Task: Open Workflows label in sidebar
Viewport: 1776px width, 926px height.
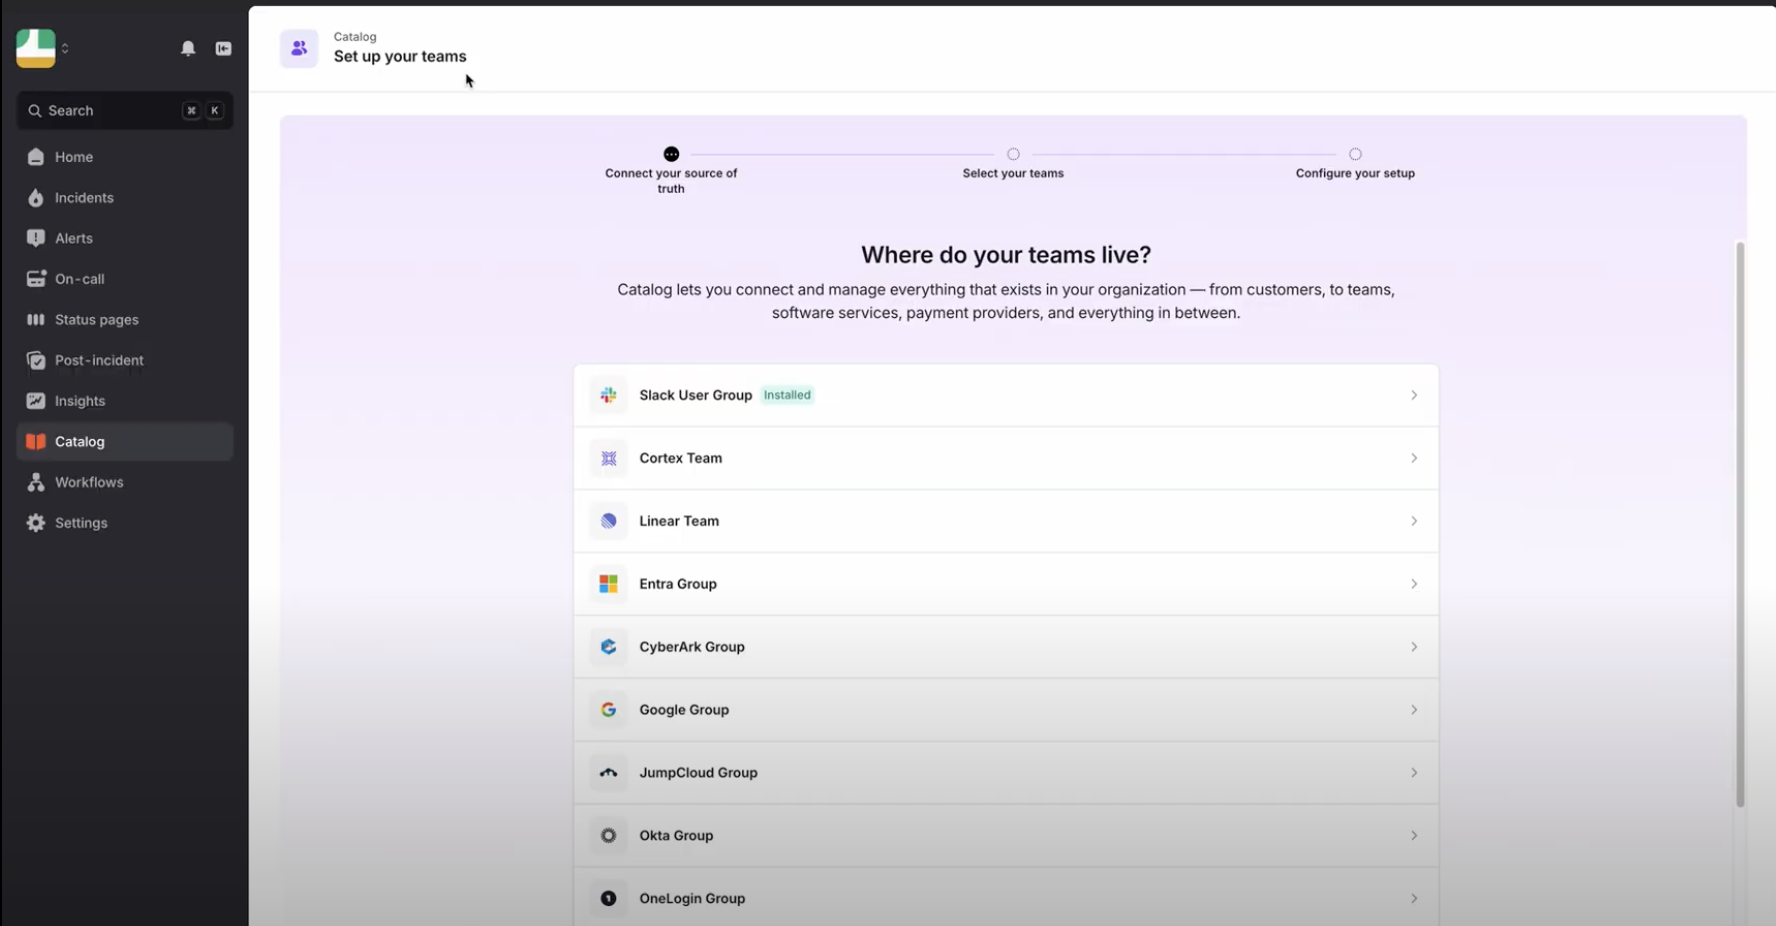Action: [89, 482]
